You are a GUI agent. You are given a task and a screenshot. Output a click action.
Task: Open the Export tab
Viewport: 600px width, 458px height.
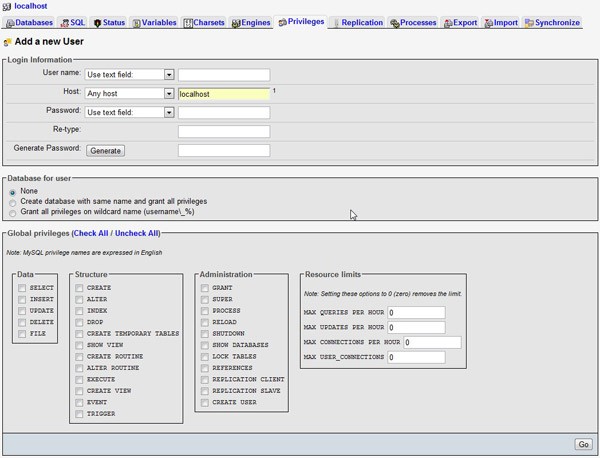coord(461,23)
